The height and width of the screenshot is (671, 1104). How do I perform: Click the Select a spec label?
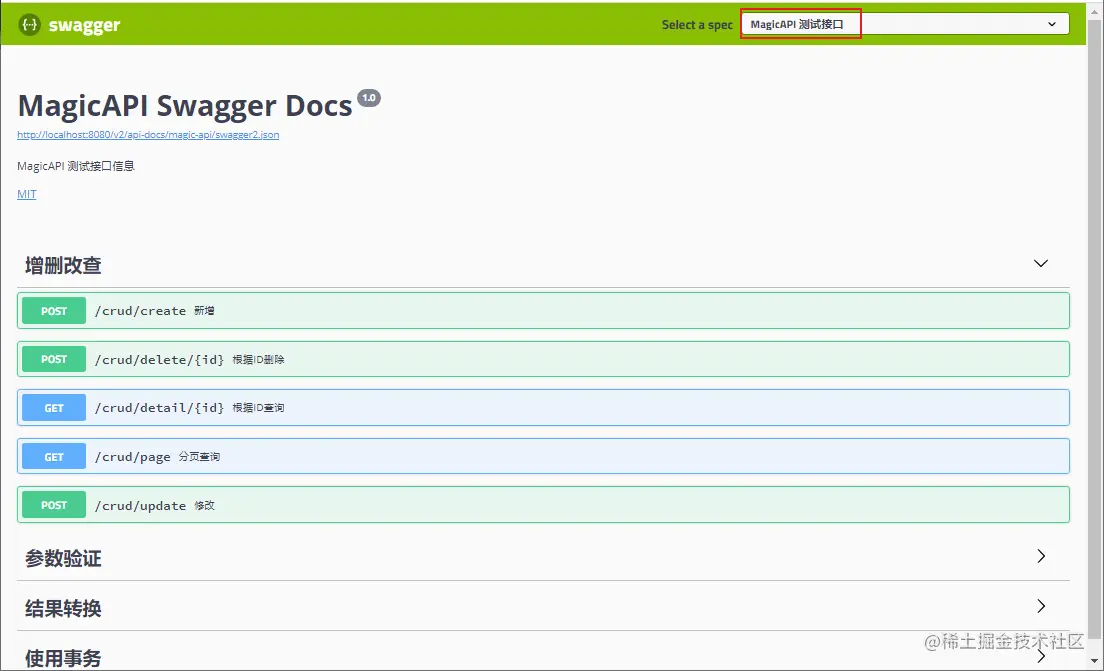697,25
